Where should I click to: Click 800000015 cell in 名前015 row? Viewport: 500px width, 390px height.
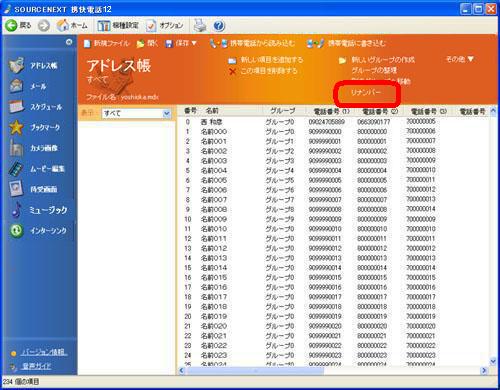(x=372, y=278)
